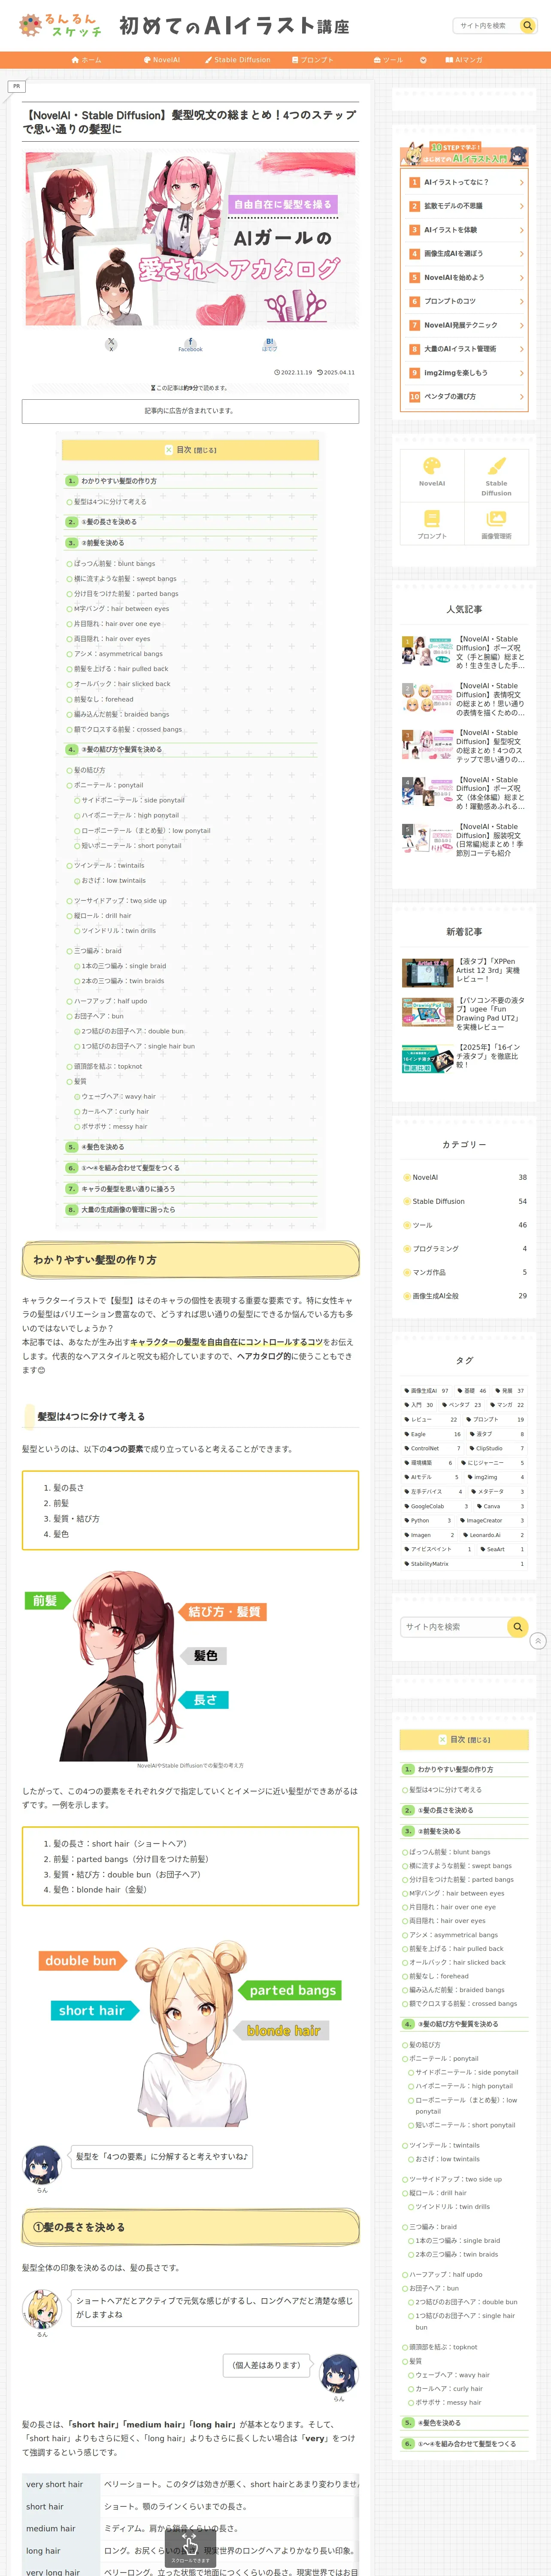The width and height of the screenshot is (551, 2576).
Task: Open the プロンプト navigation item
Action: tap(312, 60)
